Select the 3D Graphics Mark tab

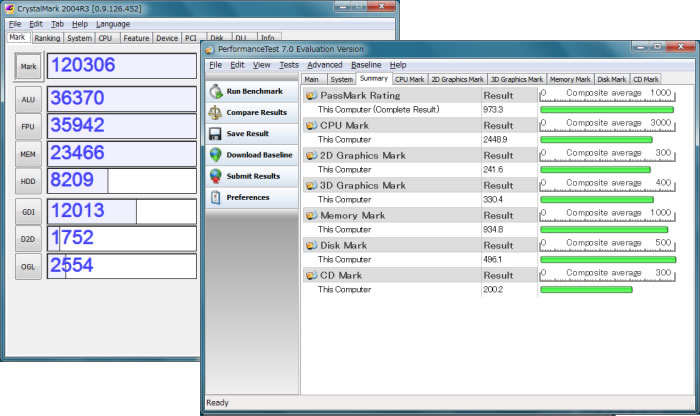[517, 79]
